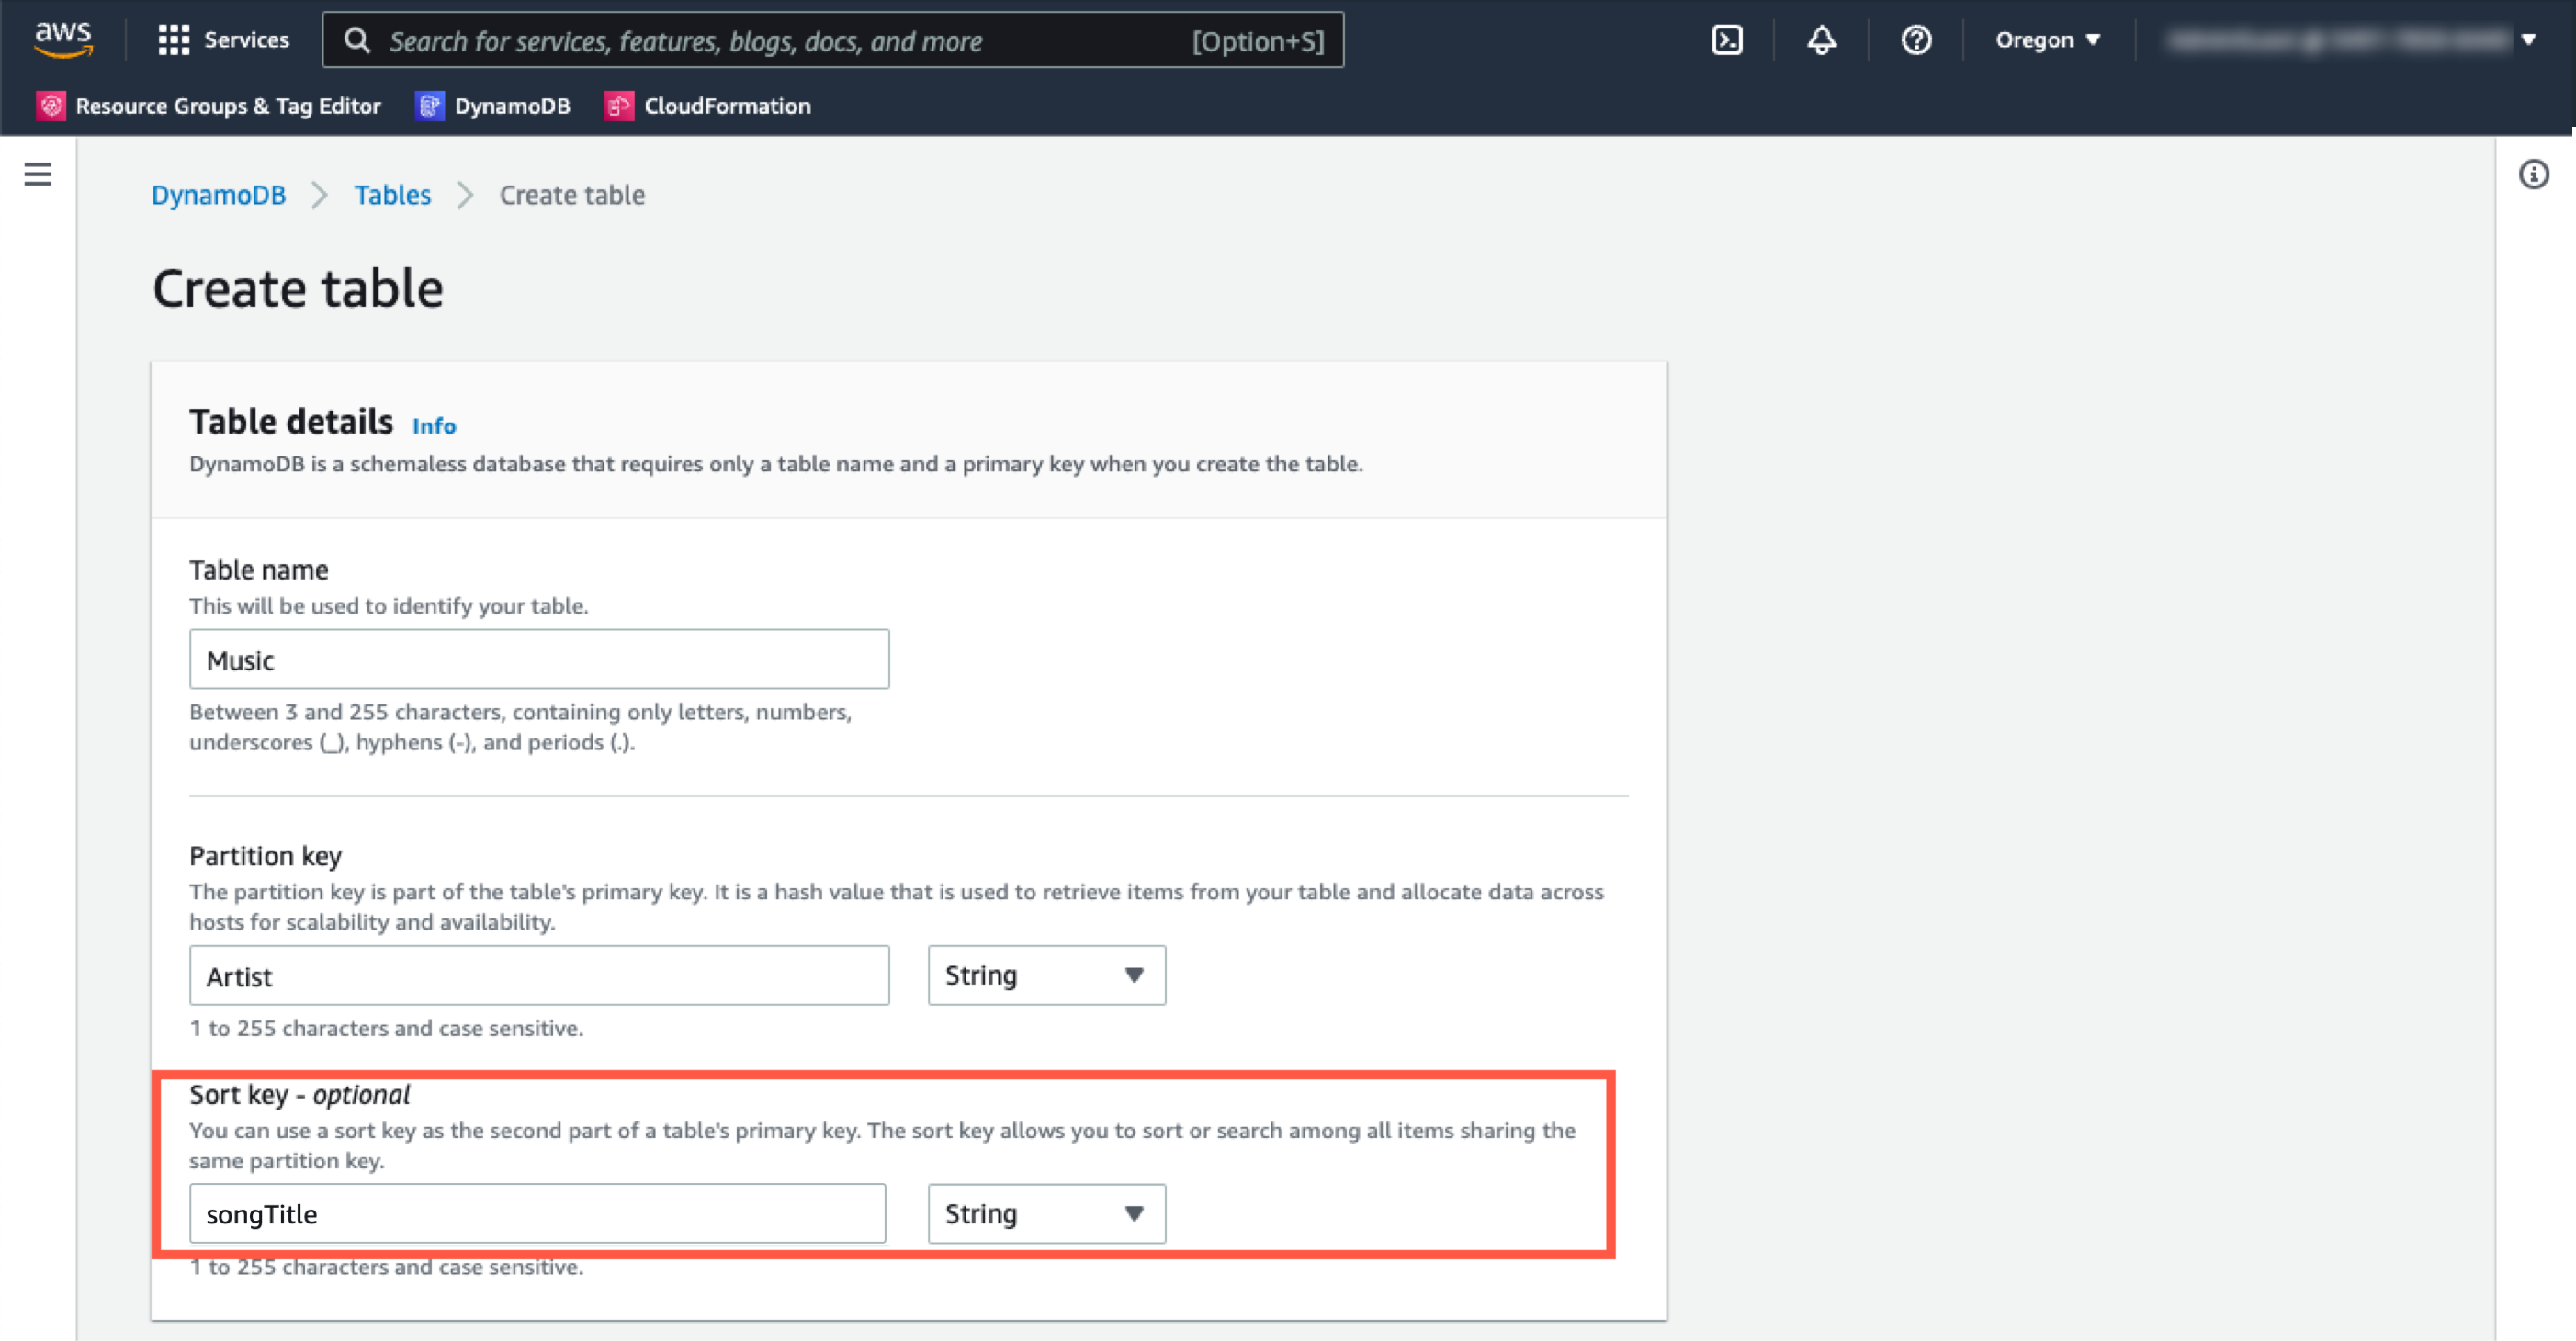Image resolution: width=2576 pixels, height=1341 pixels.
Task: Click the Partition key field containing Artist
Action: [539, 975]
